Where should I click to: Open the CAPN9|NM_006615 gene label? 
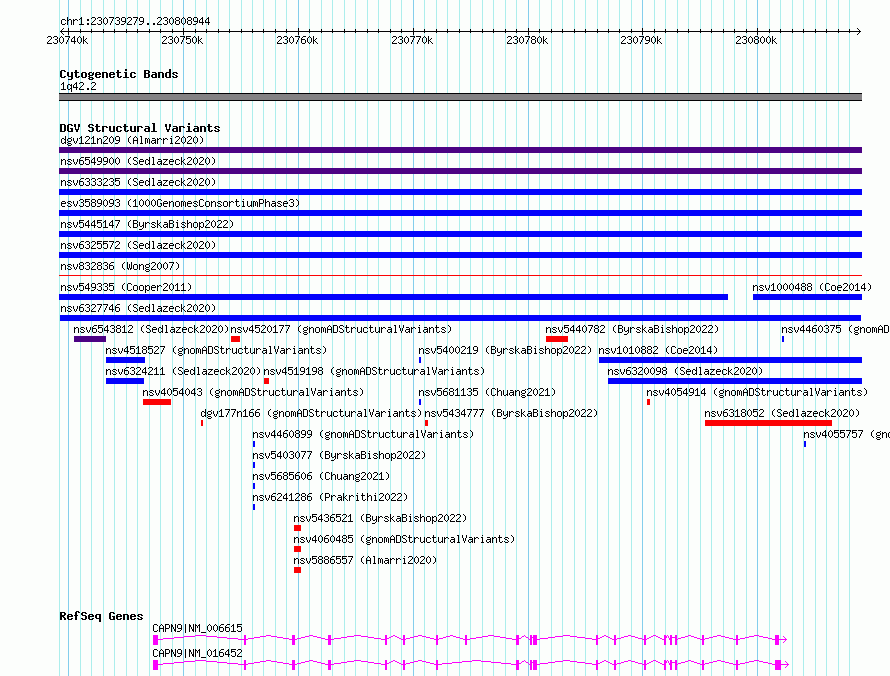pos(197,628)
